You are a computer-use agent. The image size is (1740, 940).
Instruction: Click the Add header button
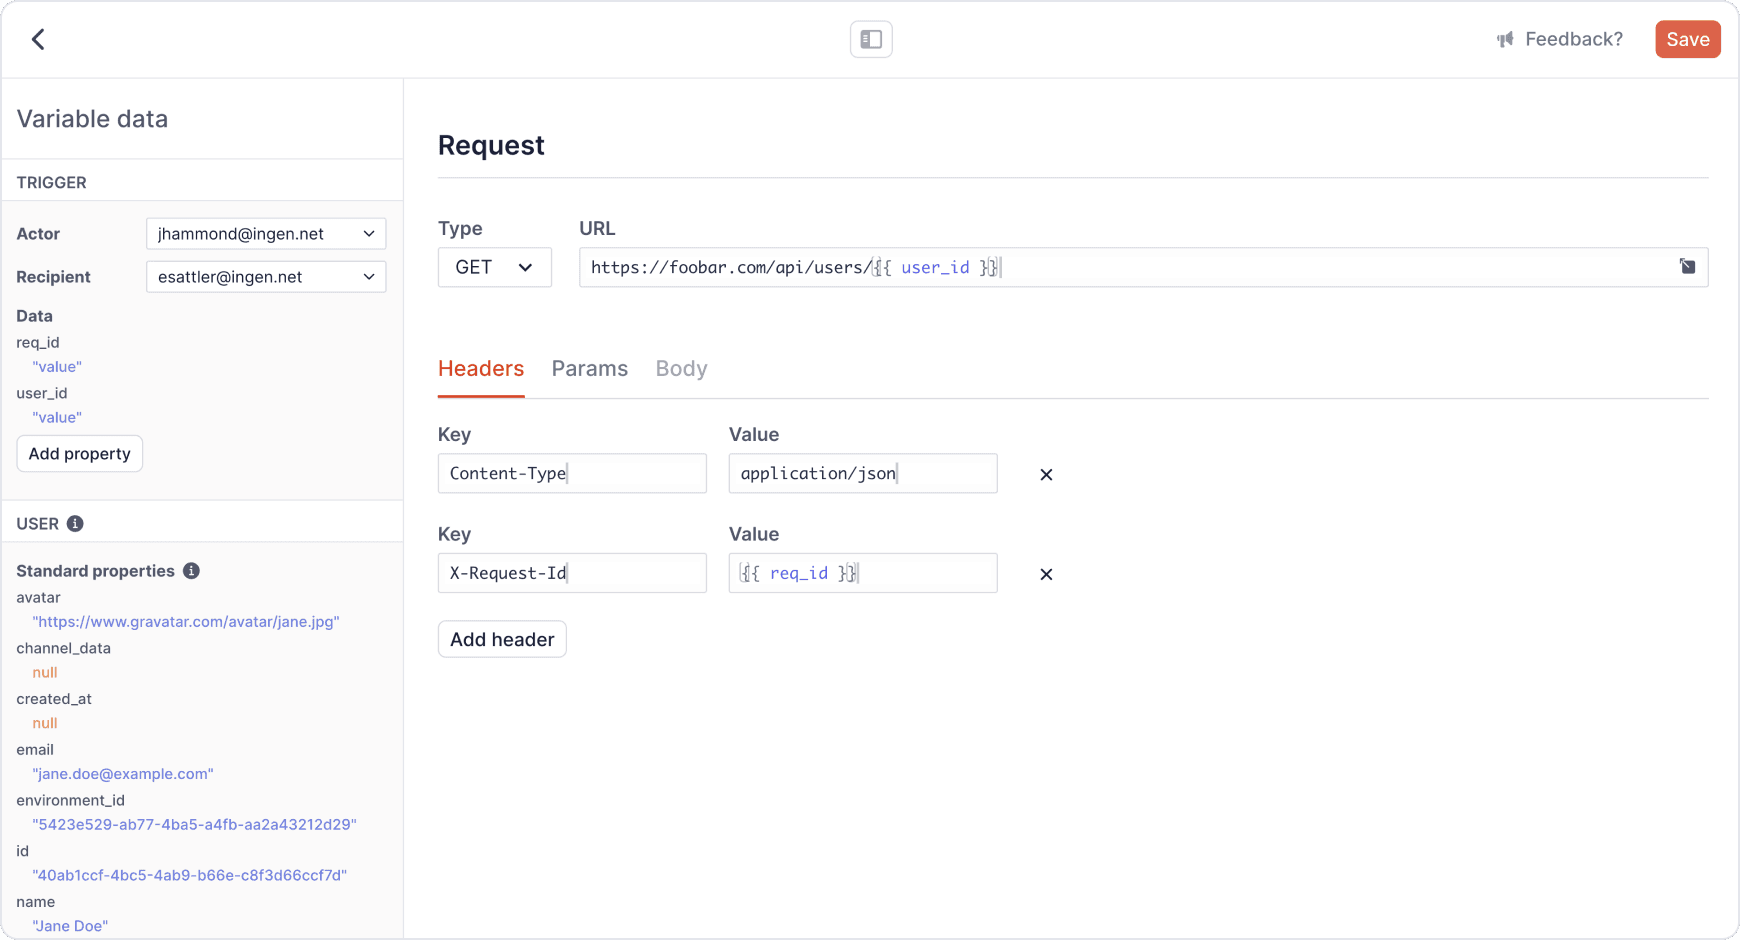(502, 640)
